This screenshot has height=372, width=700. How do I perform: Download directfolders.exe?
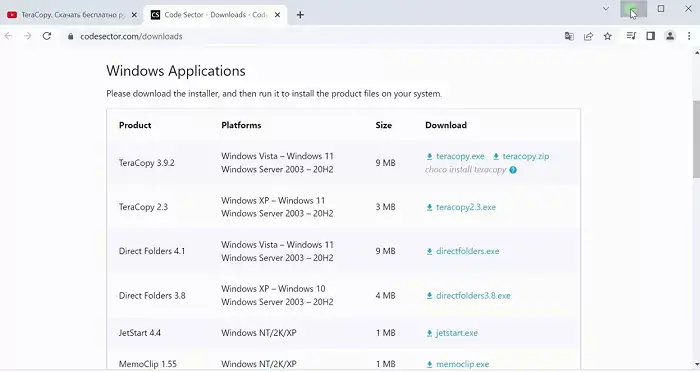point(463,251)
